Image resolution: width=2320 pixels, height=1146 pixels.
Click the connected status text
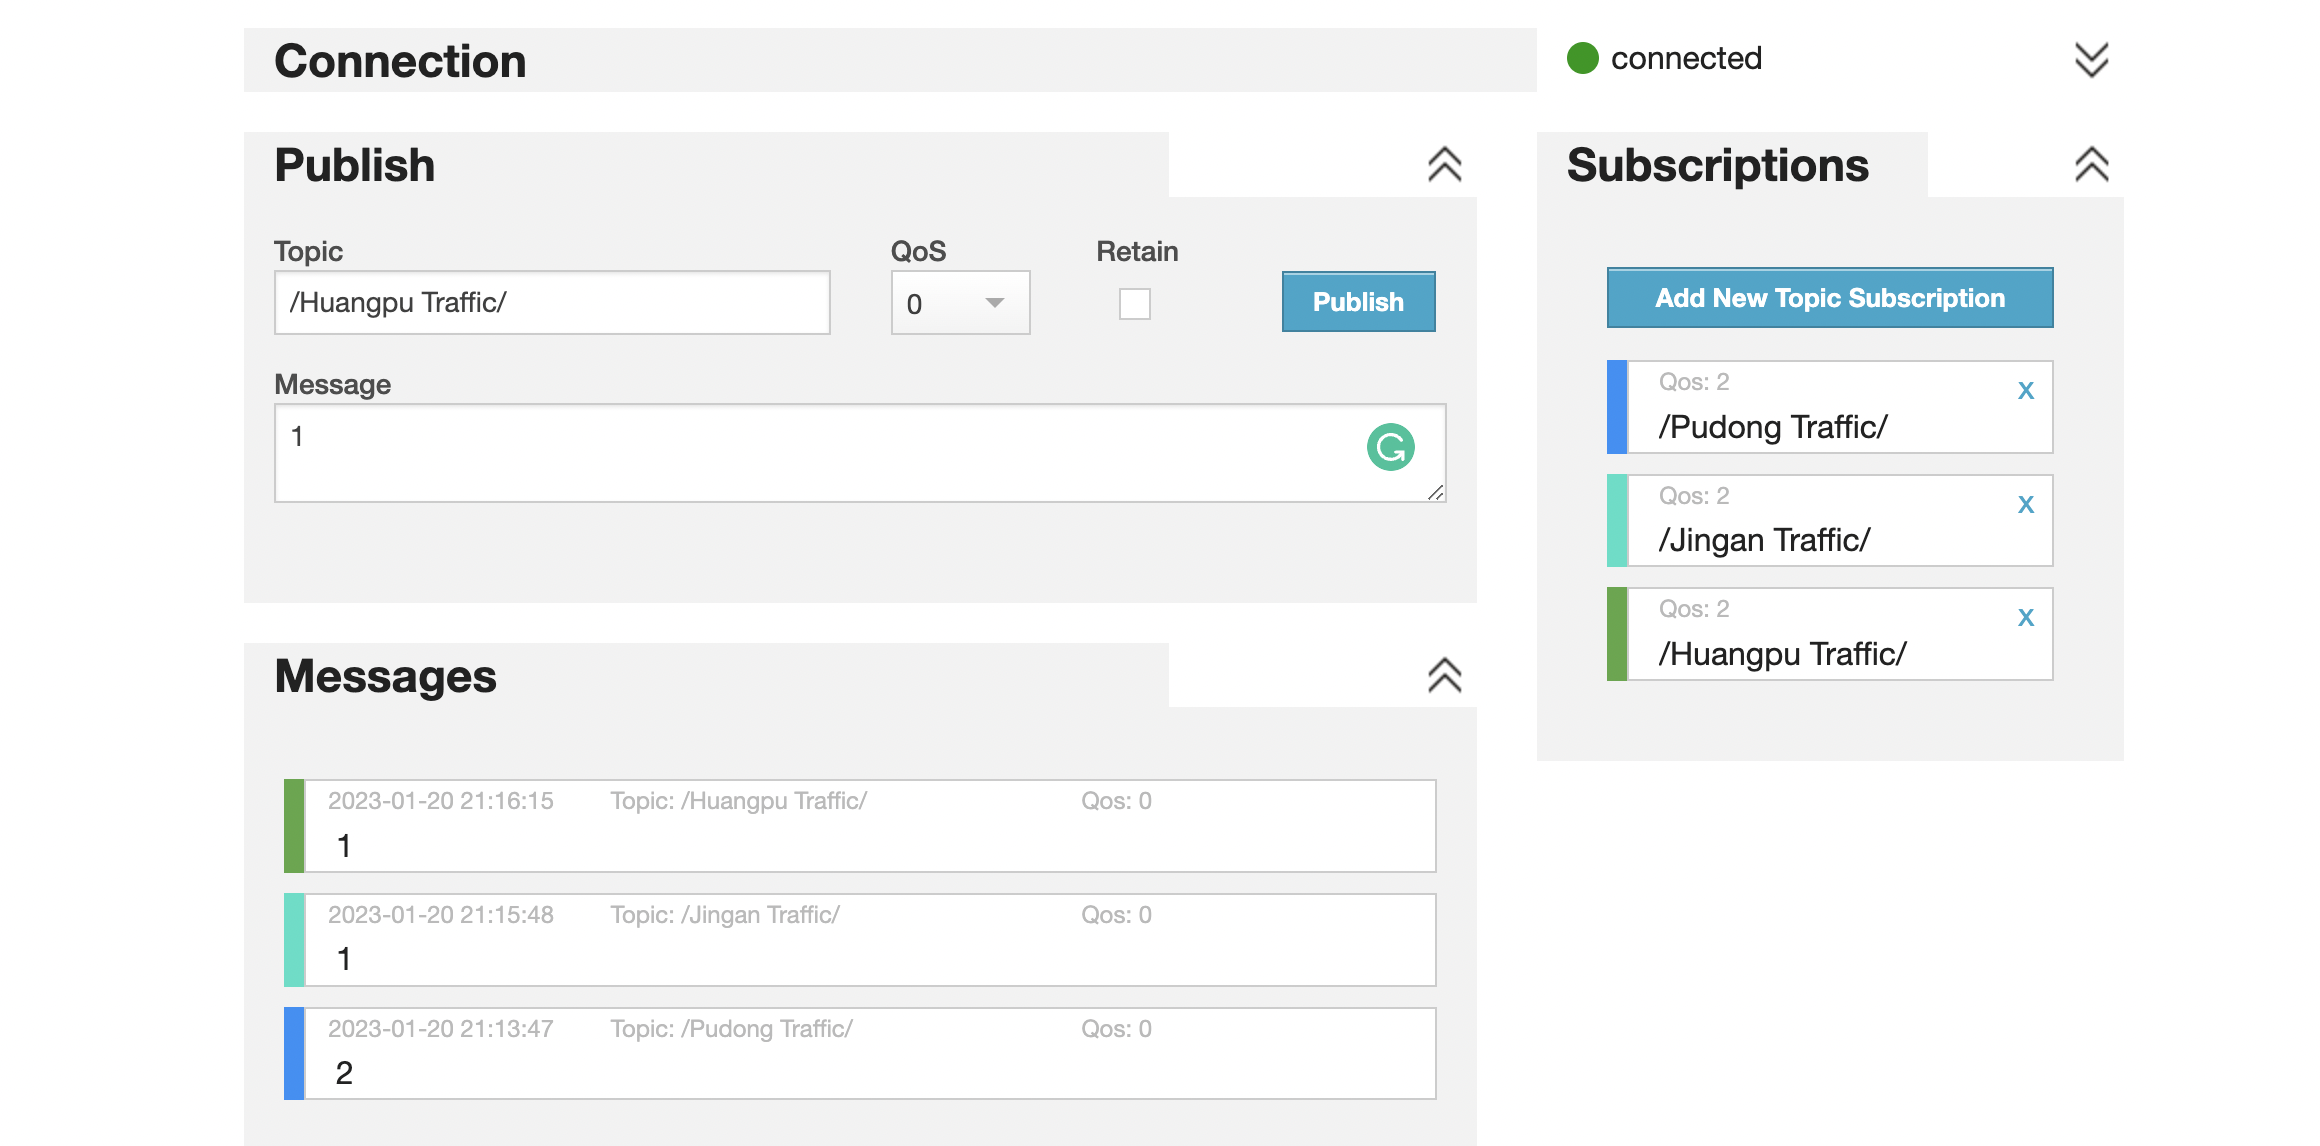tap(1686, 59)
